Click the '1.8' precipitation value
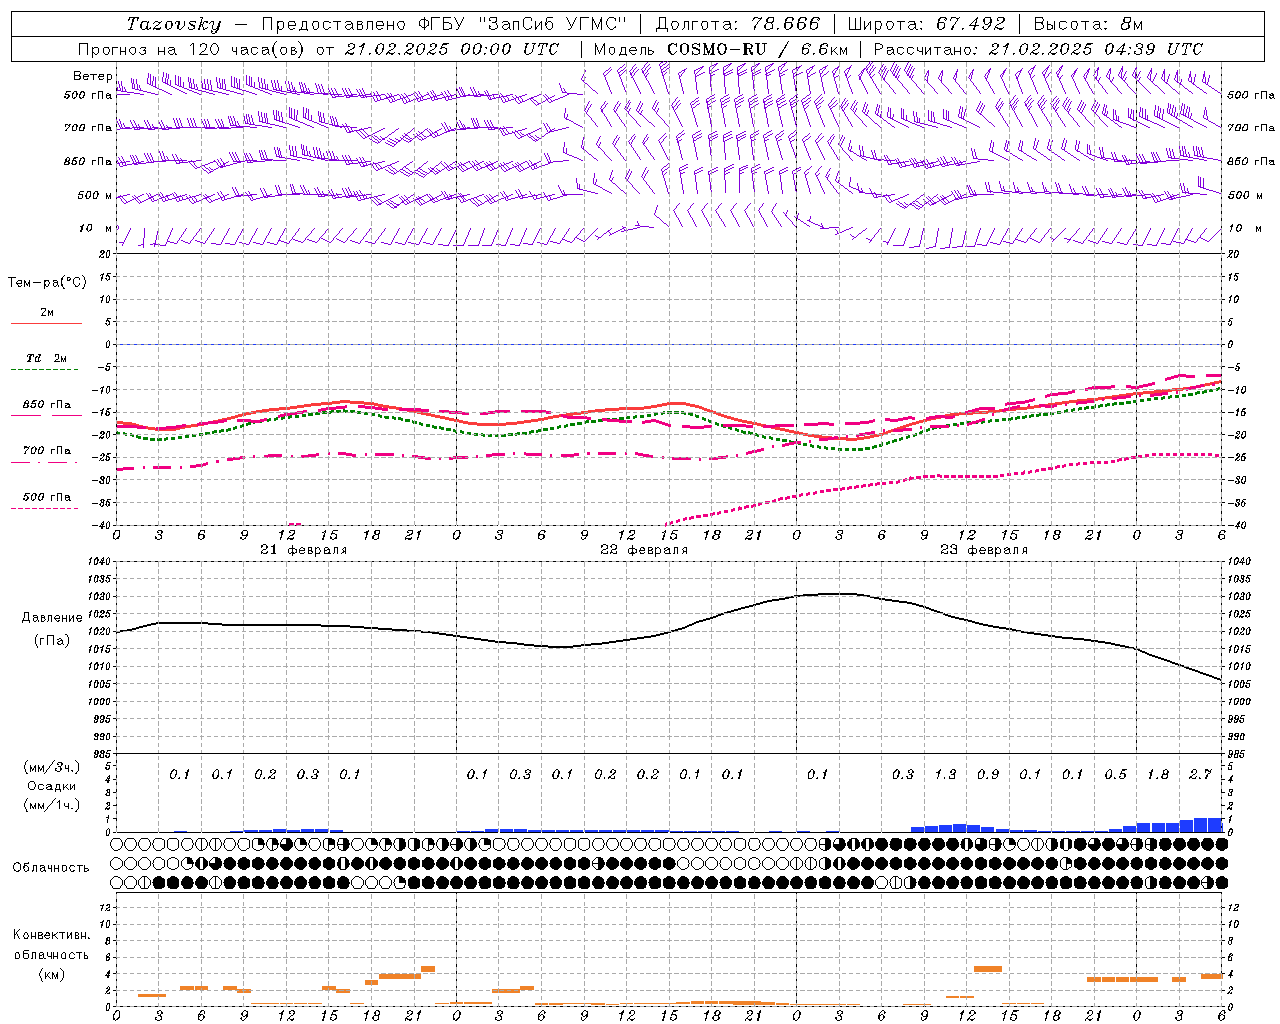This screenshot has width=1280, height=1024. click(x=1158, y=774)
